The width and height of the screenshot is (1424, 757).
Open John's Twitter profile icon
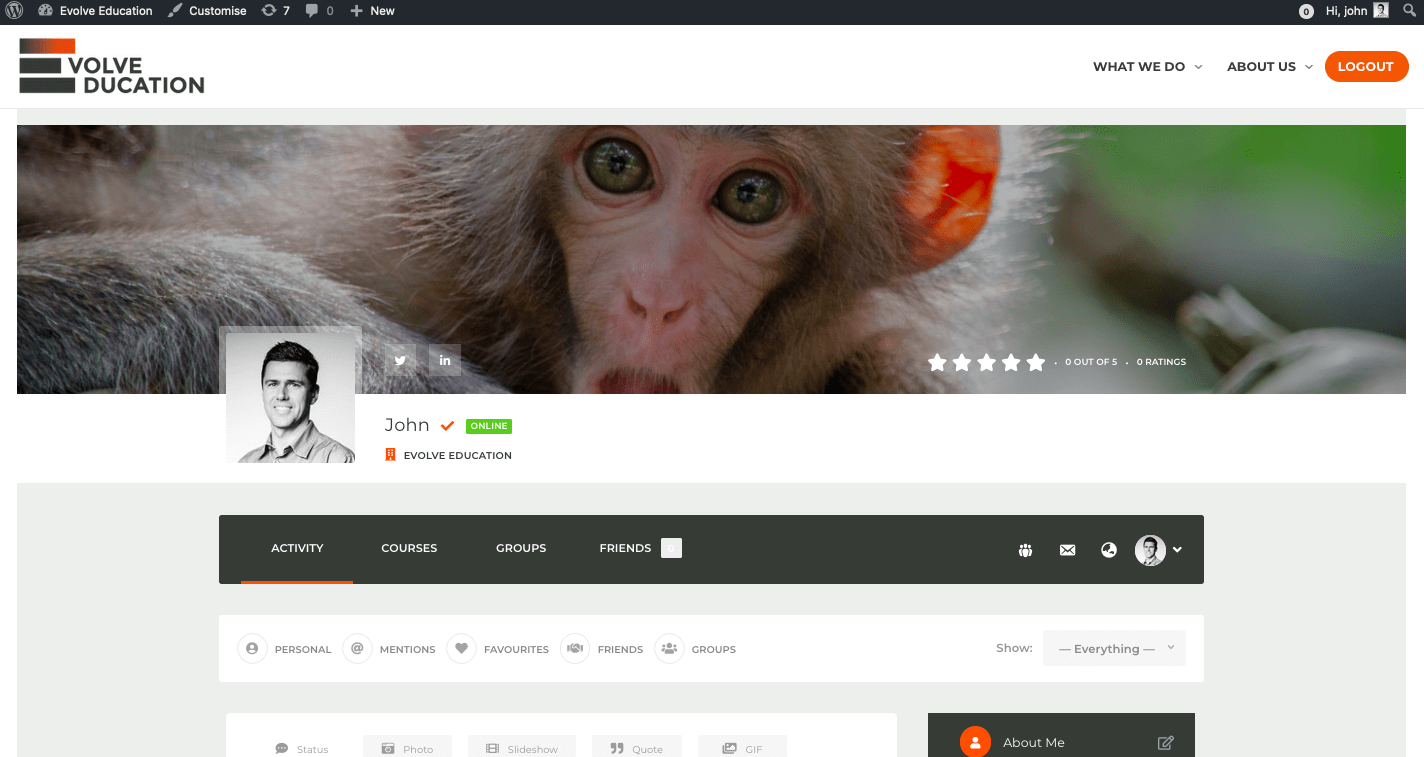(400, 360)
